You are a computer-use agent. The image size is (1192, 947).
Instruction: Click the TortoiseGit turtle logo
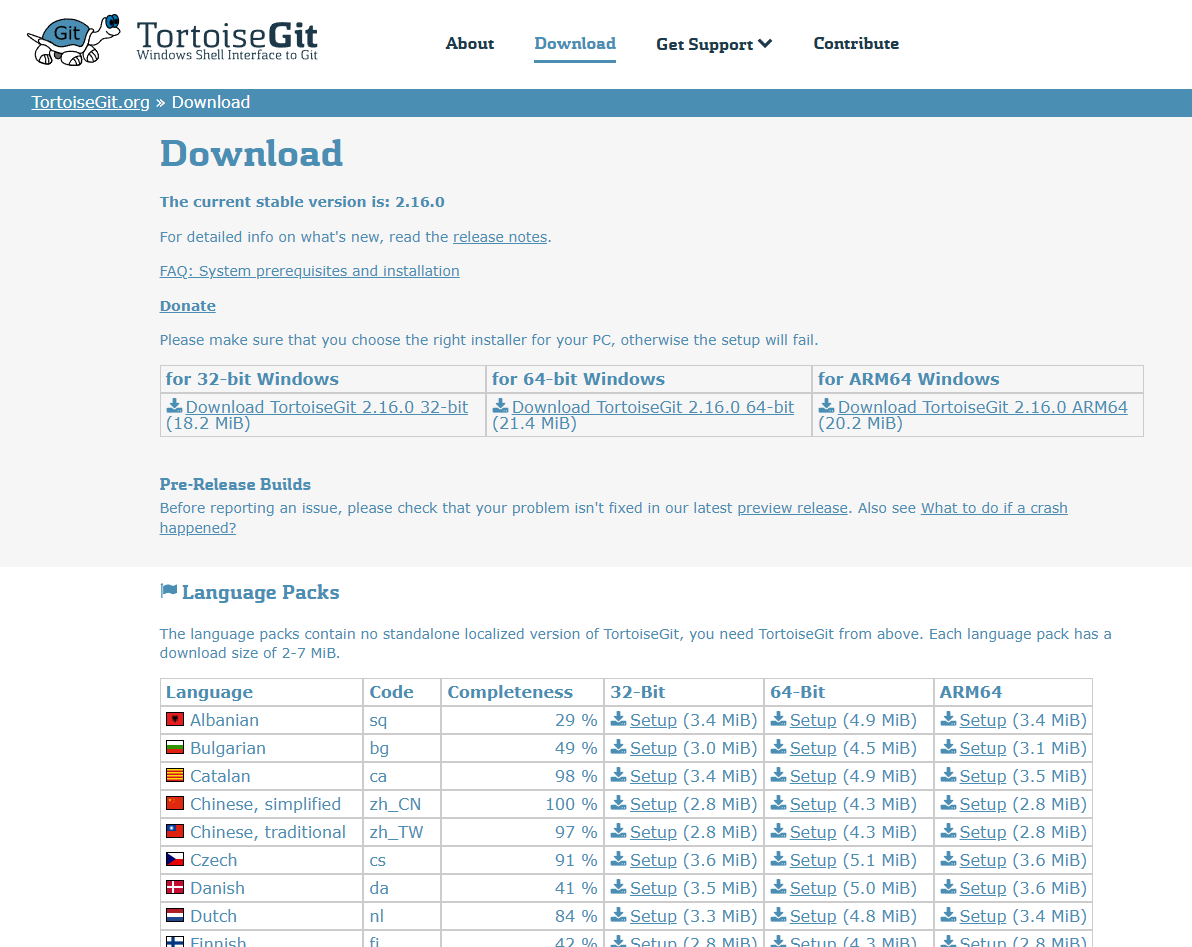[74, 40]
